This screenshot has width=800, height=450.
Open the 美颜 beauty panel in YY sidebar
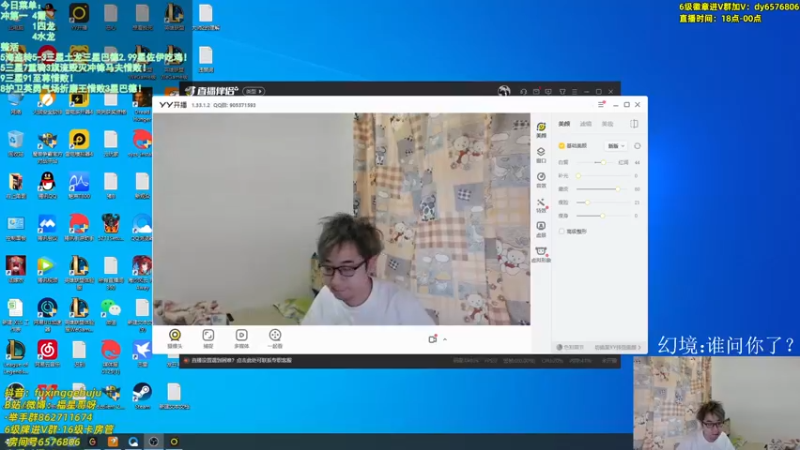[x=541, y=130]
